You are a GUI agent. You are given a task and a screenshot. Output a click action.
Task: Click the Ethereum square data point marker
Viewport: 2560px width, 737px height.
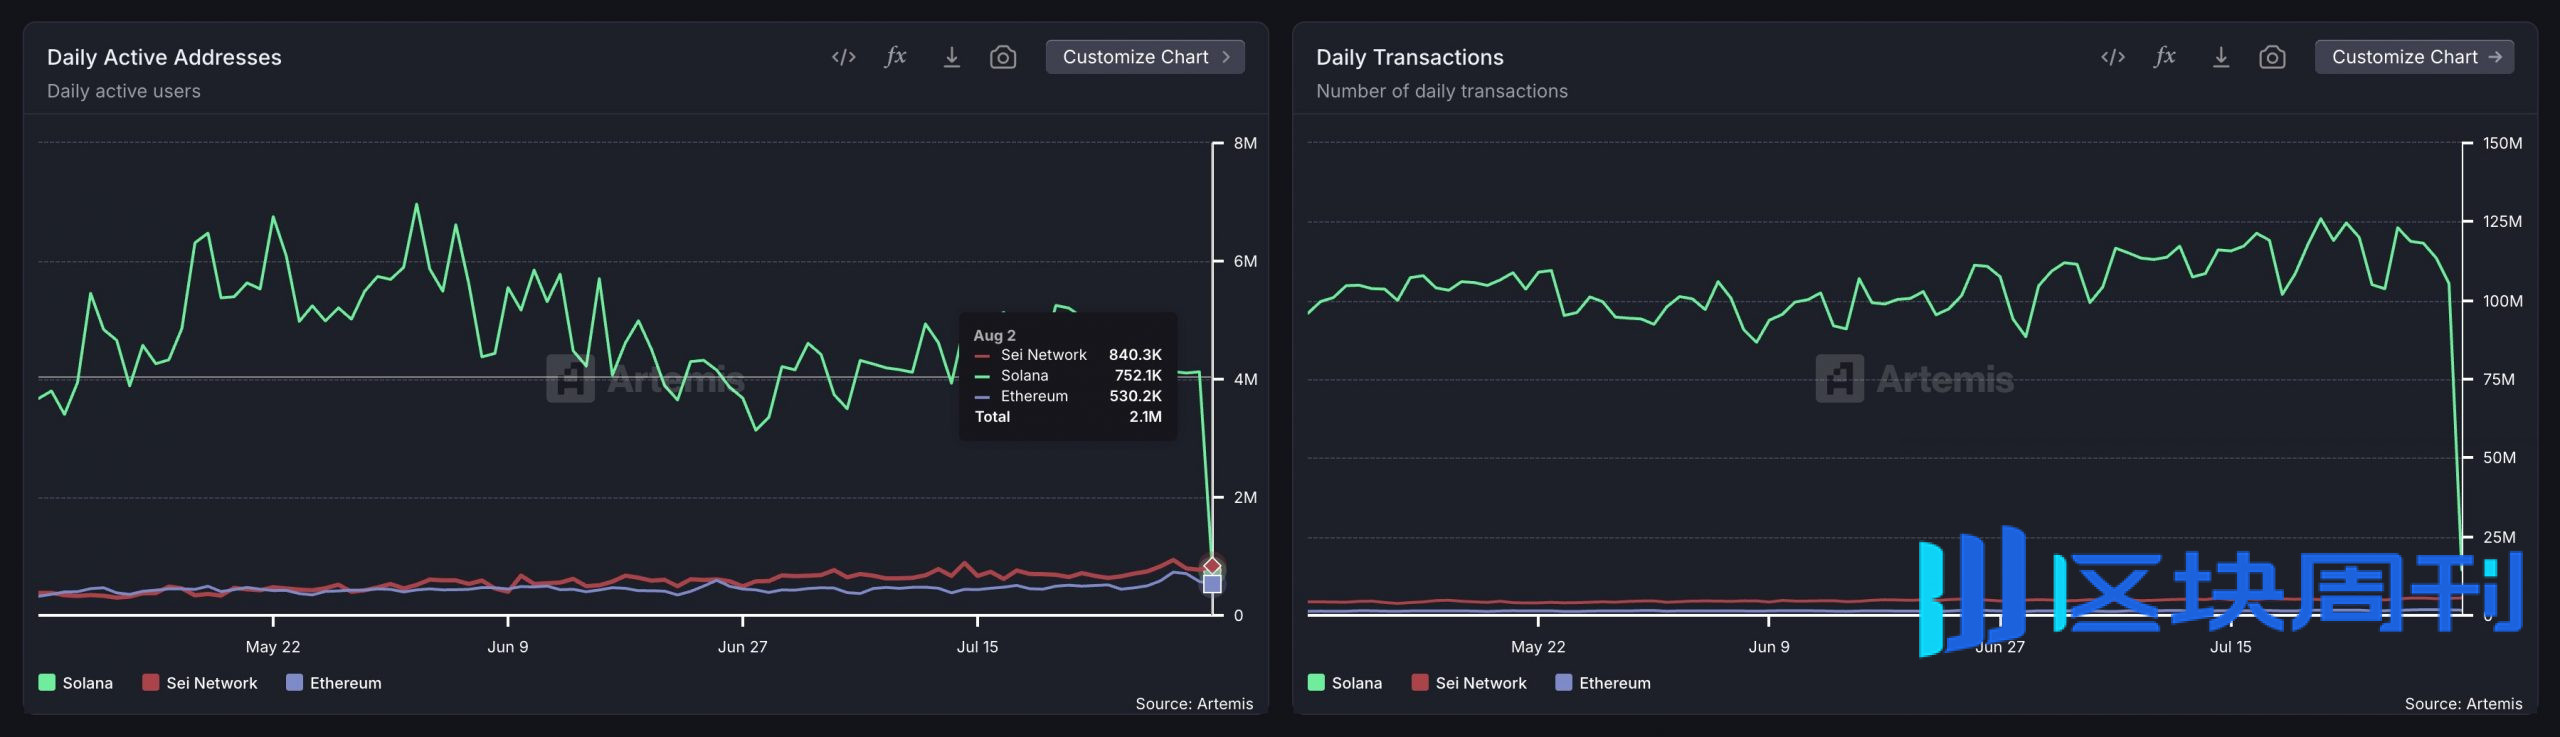(x=1212, y=584)
